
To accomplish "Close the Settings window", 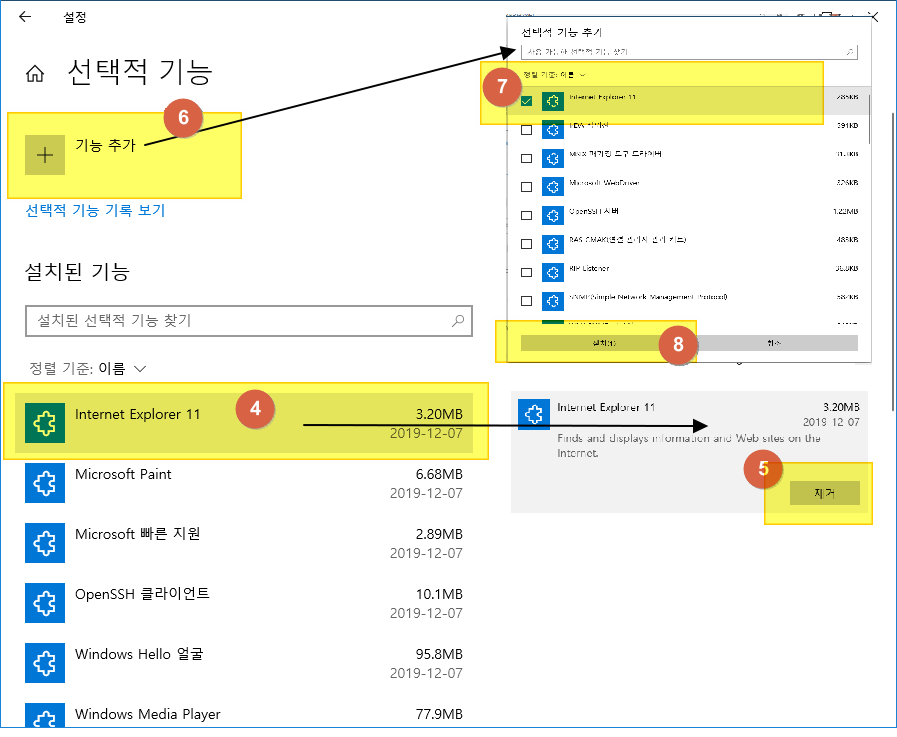I will pyautogui.click(x=874, y=17).
